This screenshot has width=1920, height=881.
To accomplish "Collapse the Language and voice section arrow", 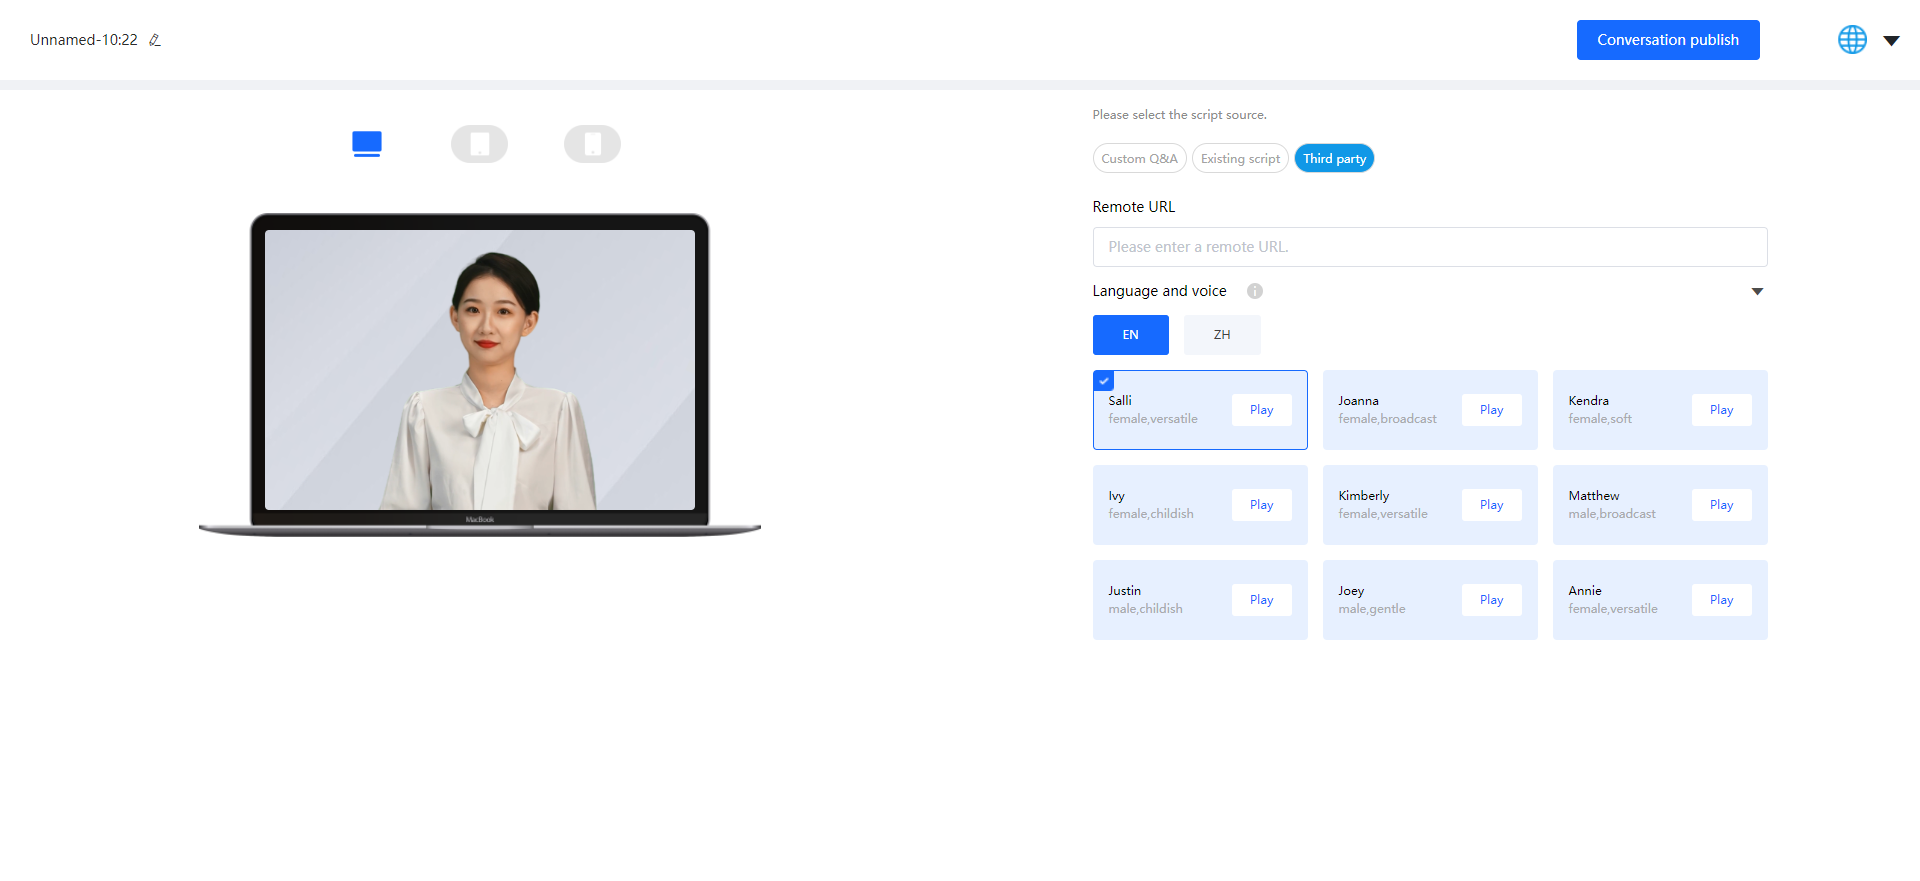I will coord(1757,291).
